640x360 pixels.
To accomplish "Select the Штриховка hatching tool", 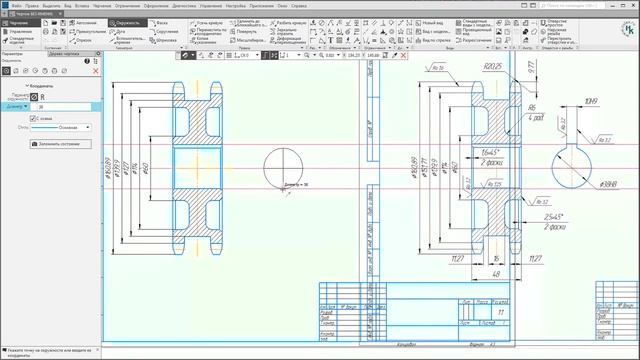I will [x=163, y=40].
